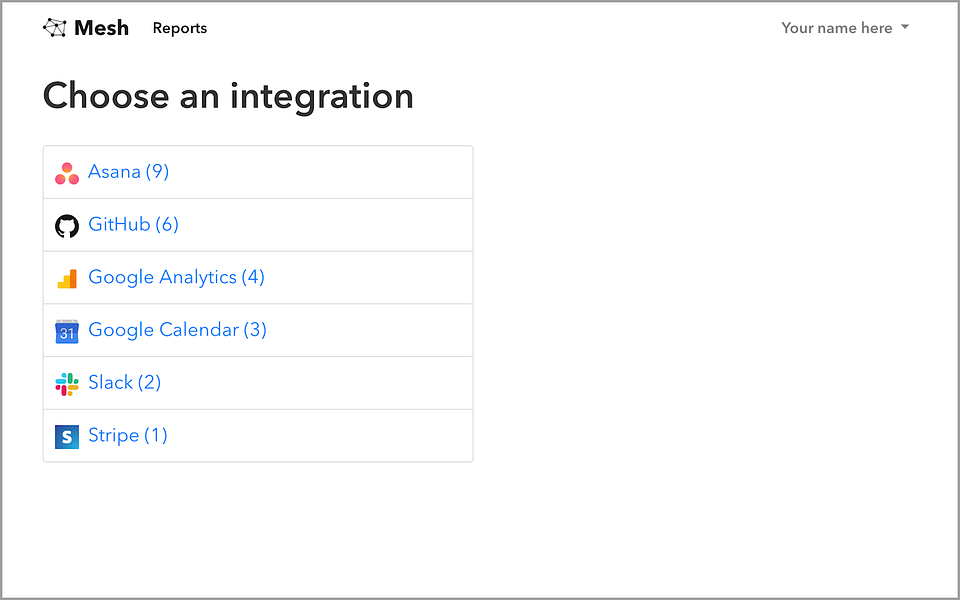The image size is (960, 600).
Task: Click the (6) count beside GitHub
Action: click(x=167, y=224)
